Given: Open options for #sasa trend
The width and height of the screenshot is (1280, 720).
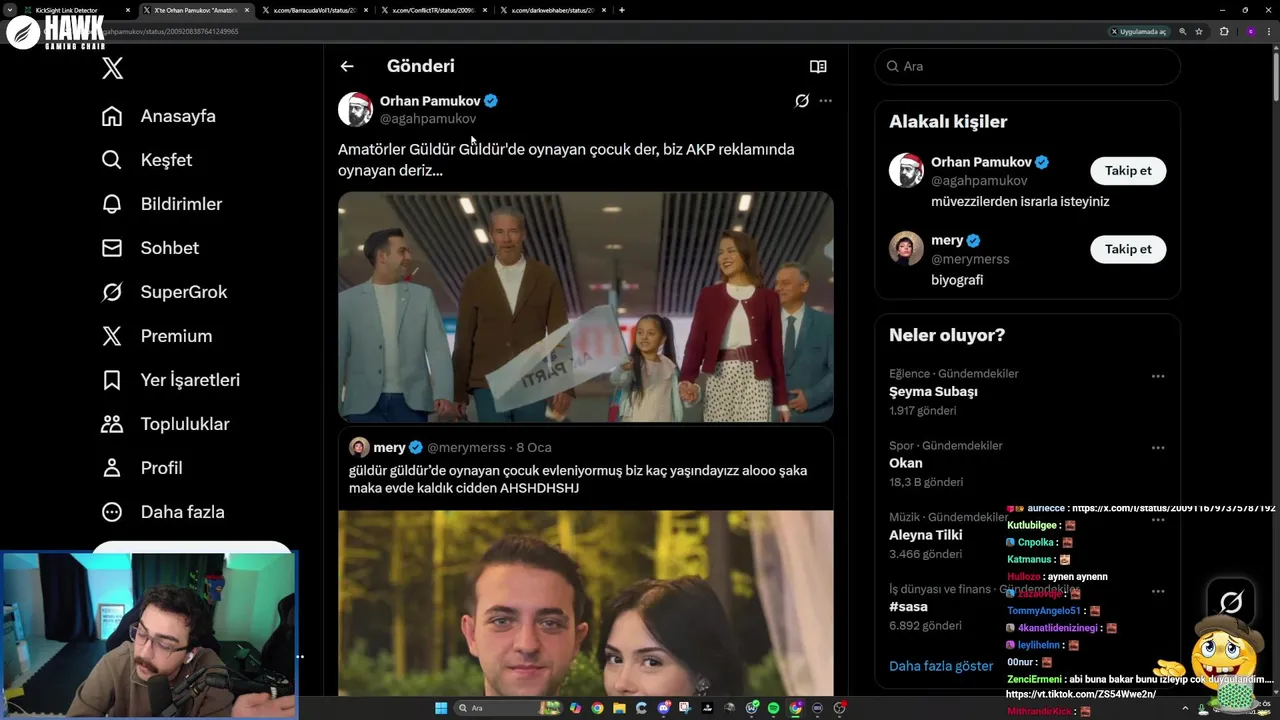Looking at the screenshot, I should 1158,592.
